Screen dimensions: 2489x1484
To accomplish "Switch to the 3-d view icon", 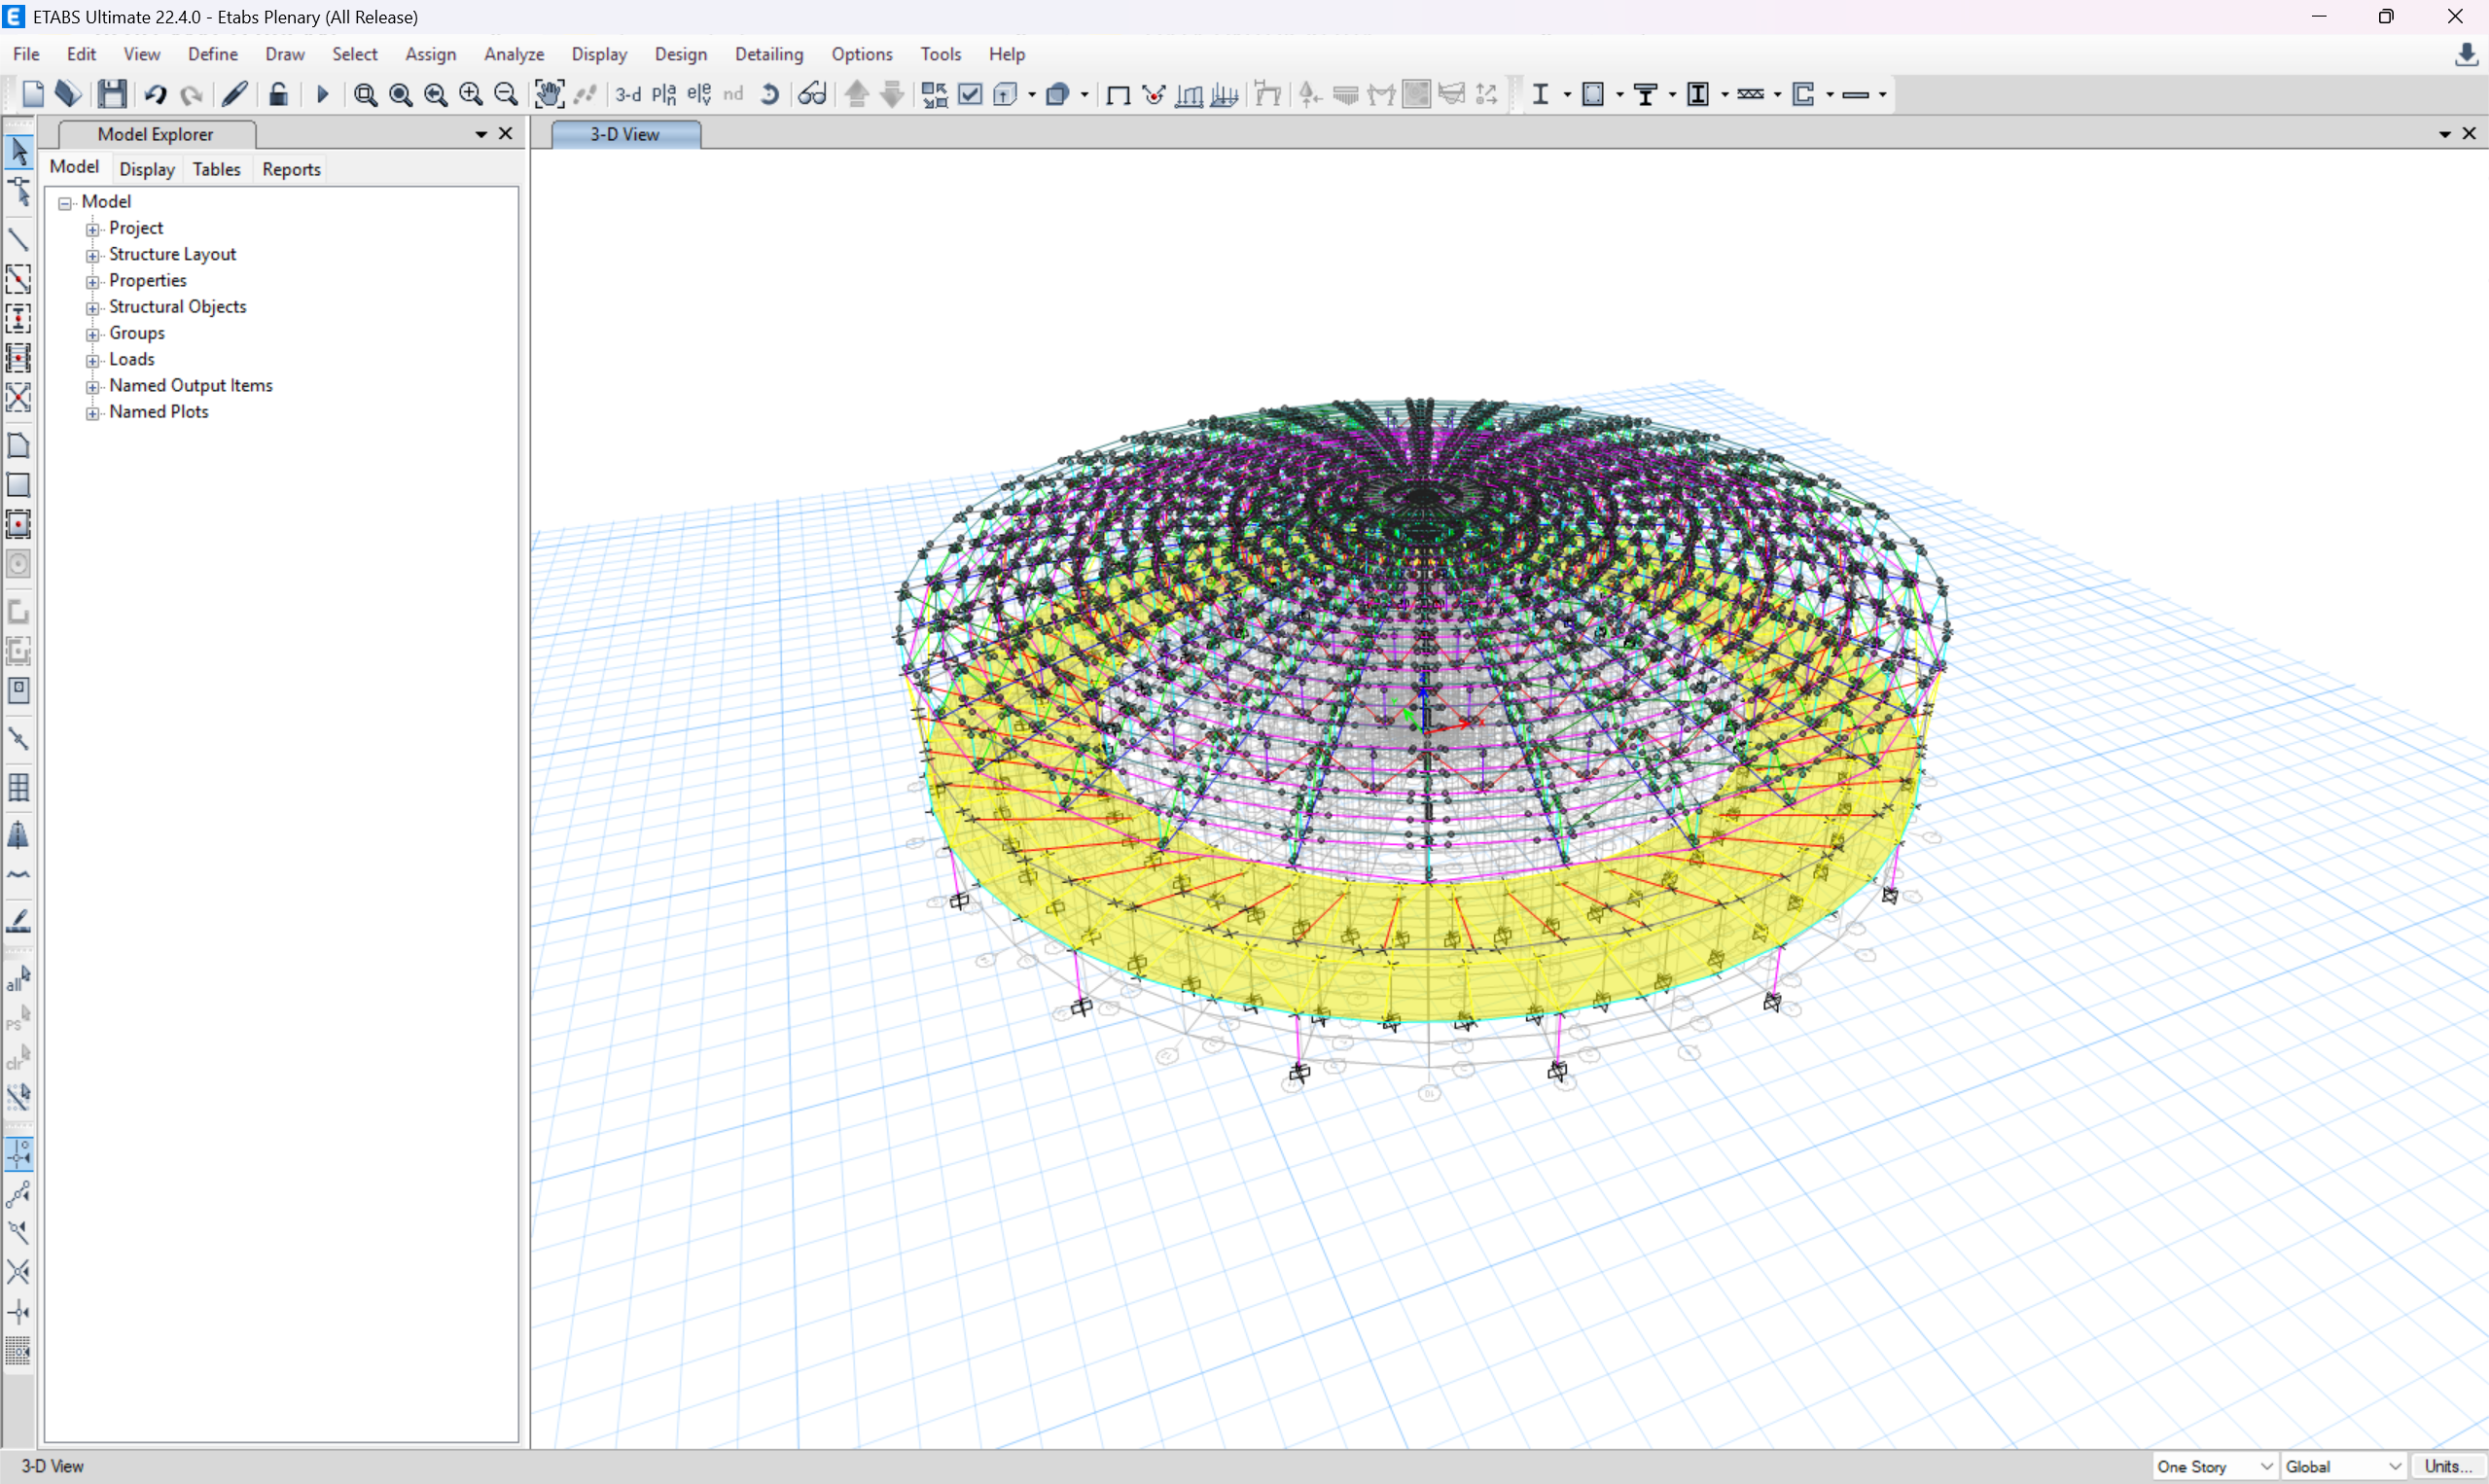I will 628,94.
